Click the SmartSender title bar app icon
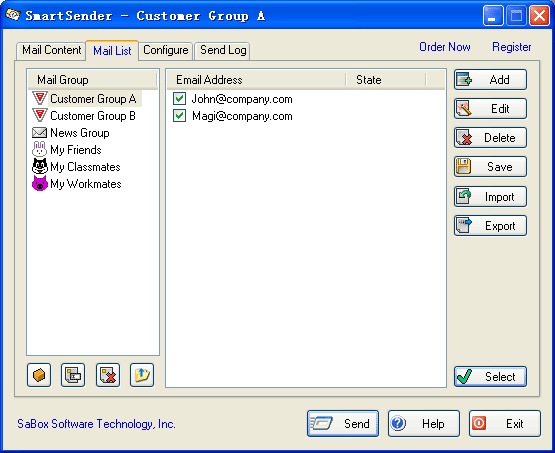The height and width of the screenshot is (453, 555). tap(13, 15)
